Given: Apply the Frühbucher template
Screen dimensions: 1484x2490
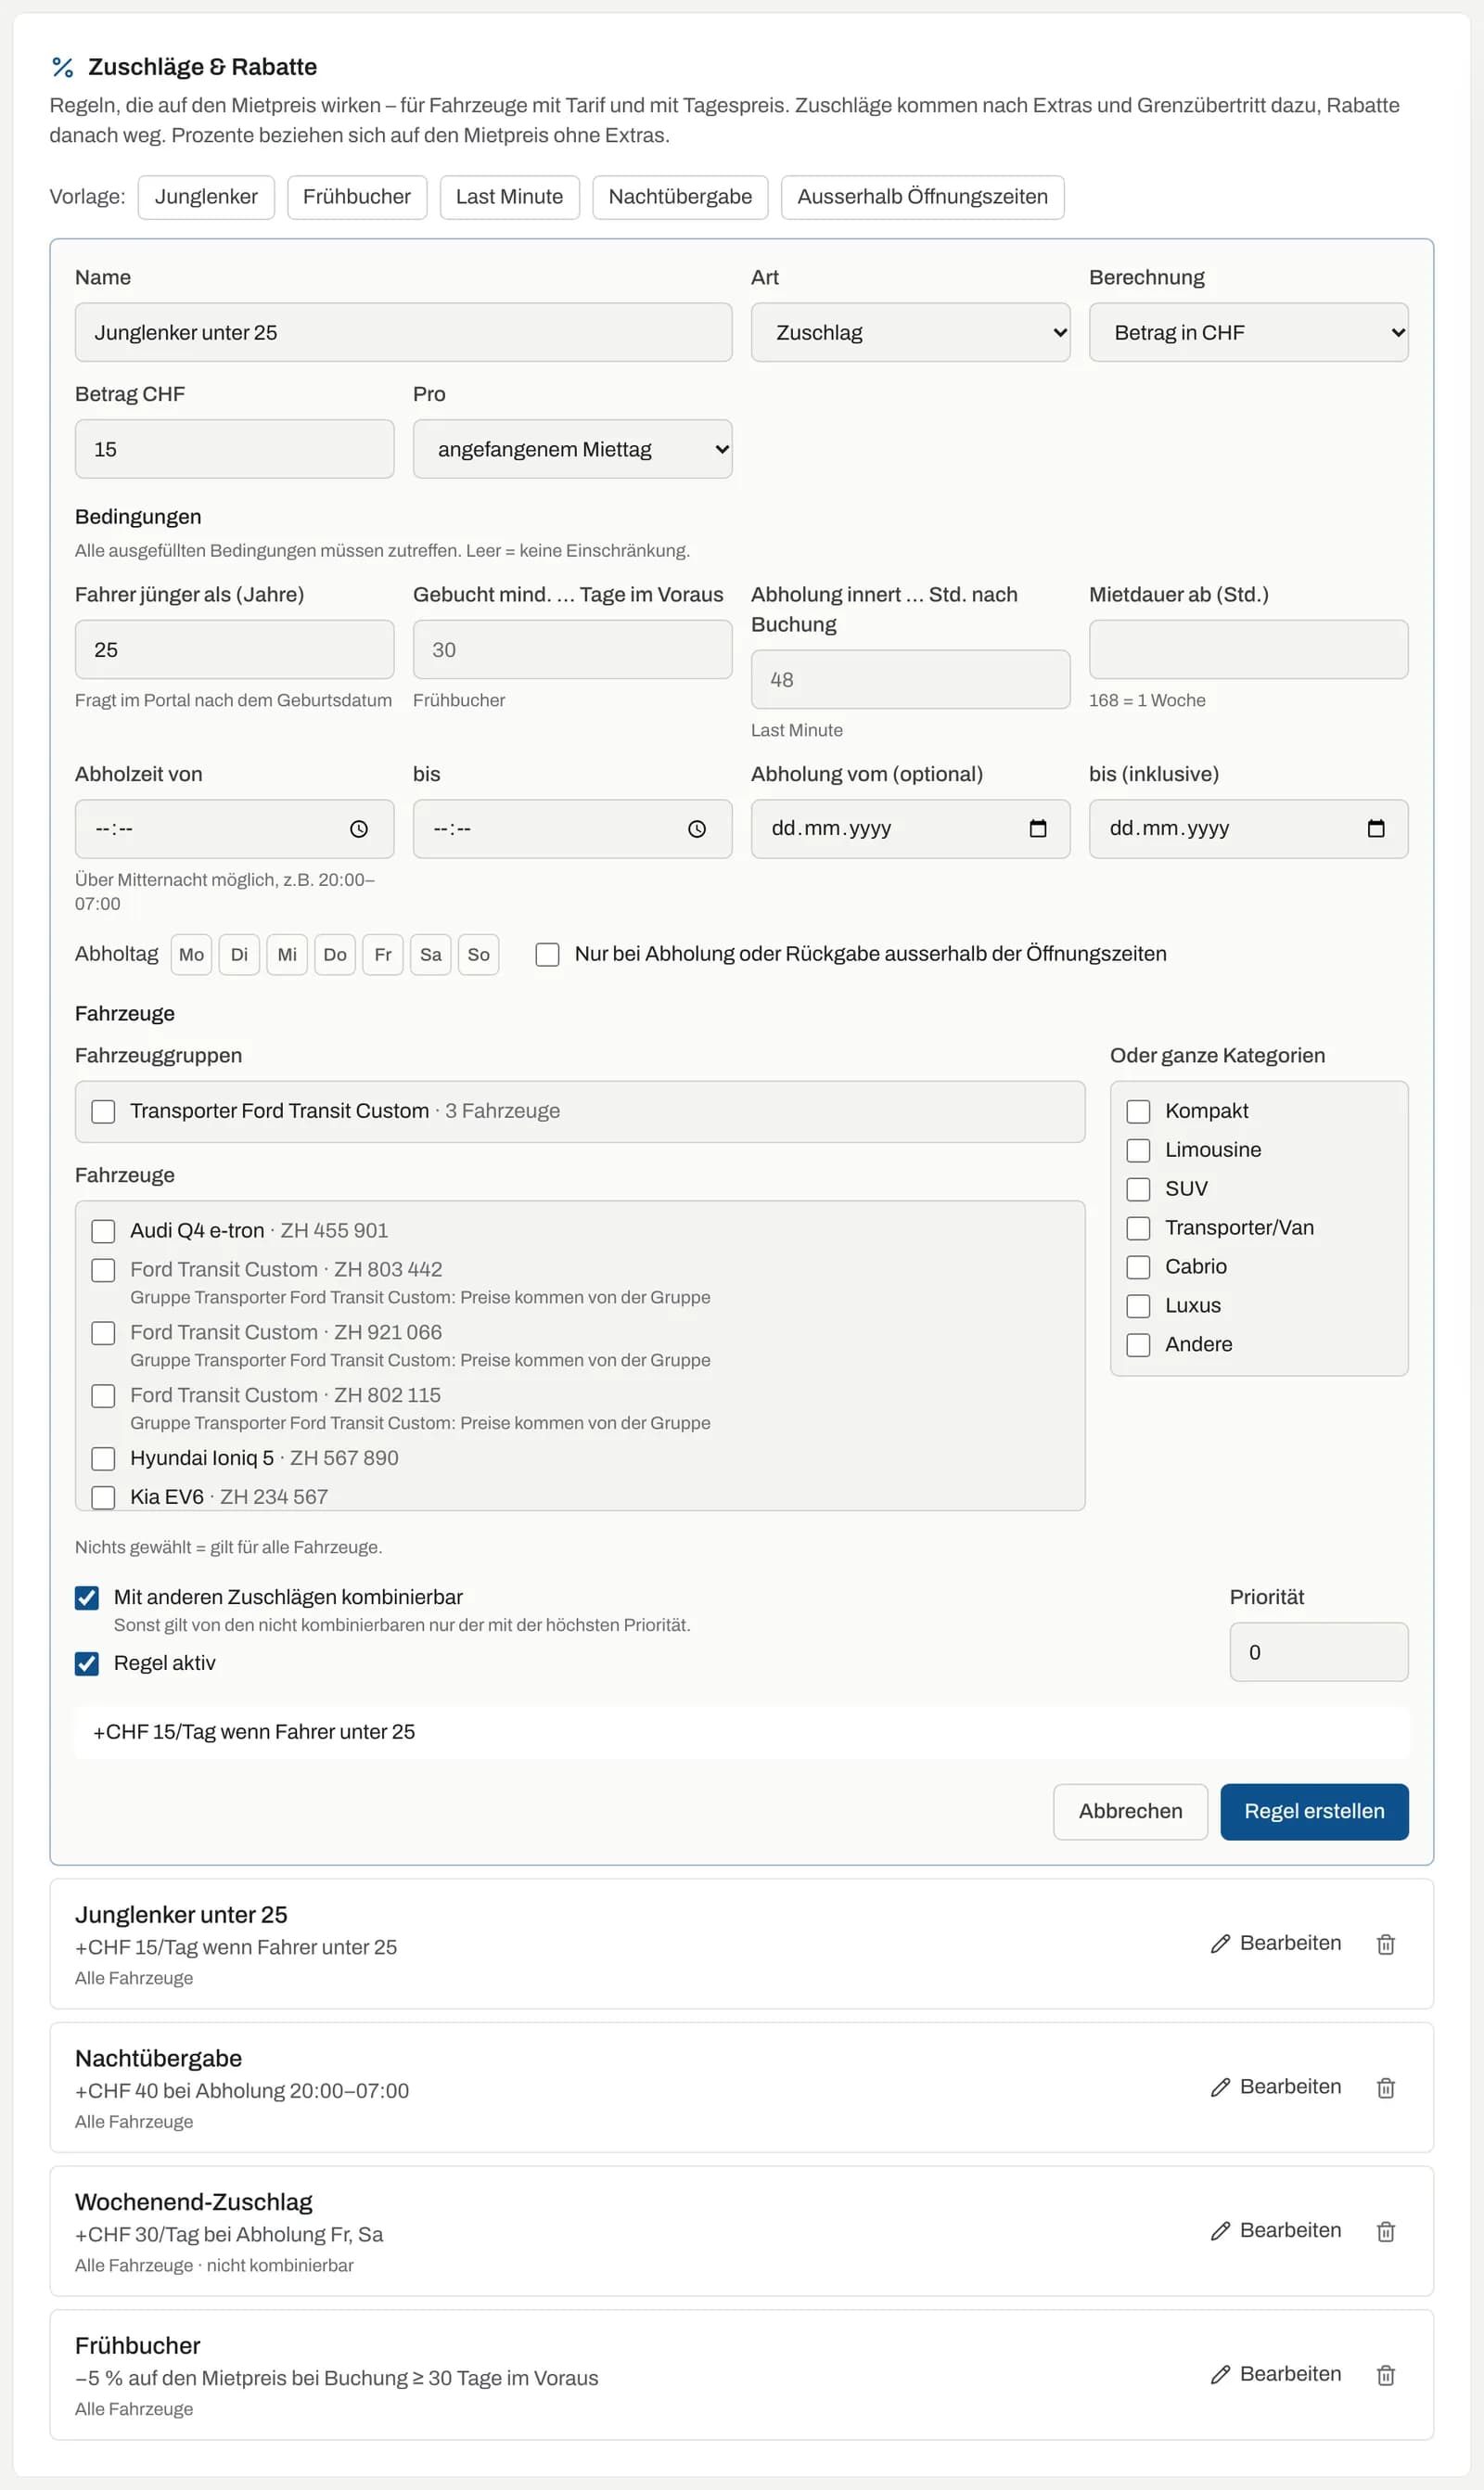Looking at the screenshot, I should [357, 197].
